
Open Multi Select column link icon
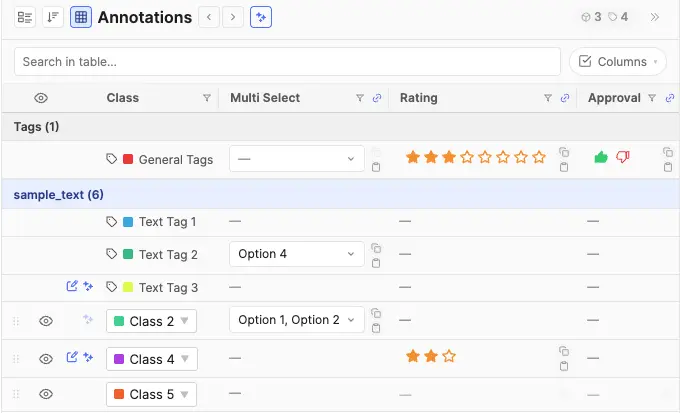tap(377, 98)
